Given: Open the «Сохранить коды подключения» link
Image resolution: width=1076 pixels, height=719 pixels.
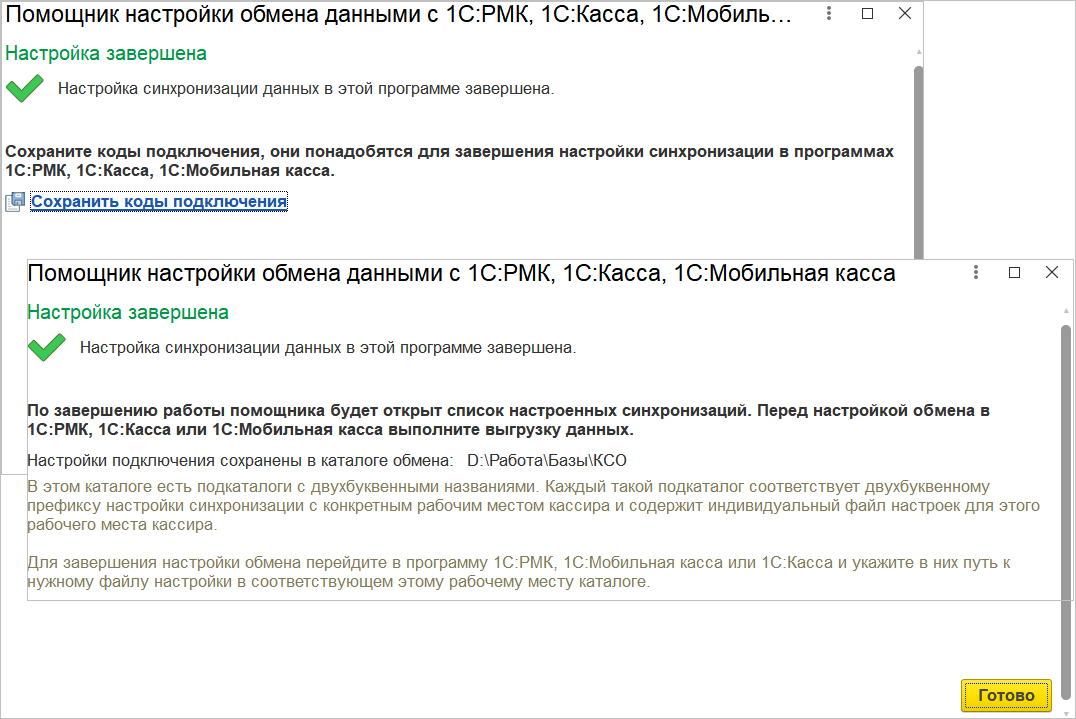Looking at the screenshot, I should [159, 202].
